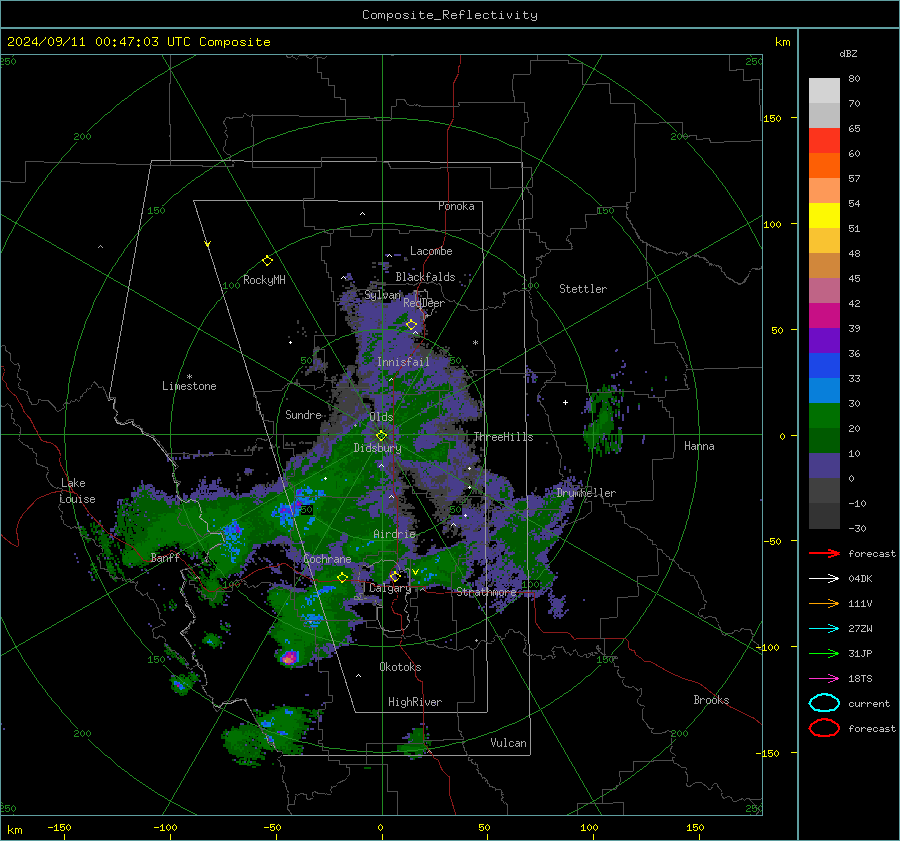Click the Lacombe city label
Image resolution: width=900 pixels, height=841 pixels.
[x=431, y=251]
